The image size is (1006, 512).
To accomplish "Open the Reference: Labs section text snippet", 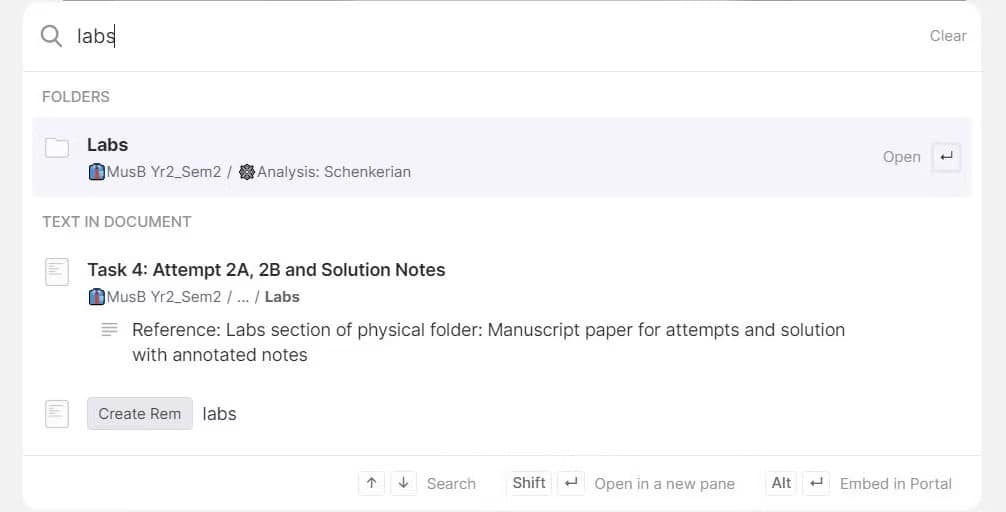I will [x=488, y=342].
